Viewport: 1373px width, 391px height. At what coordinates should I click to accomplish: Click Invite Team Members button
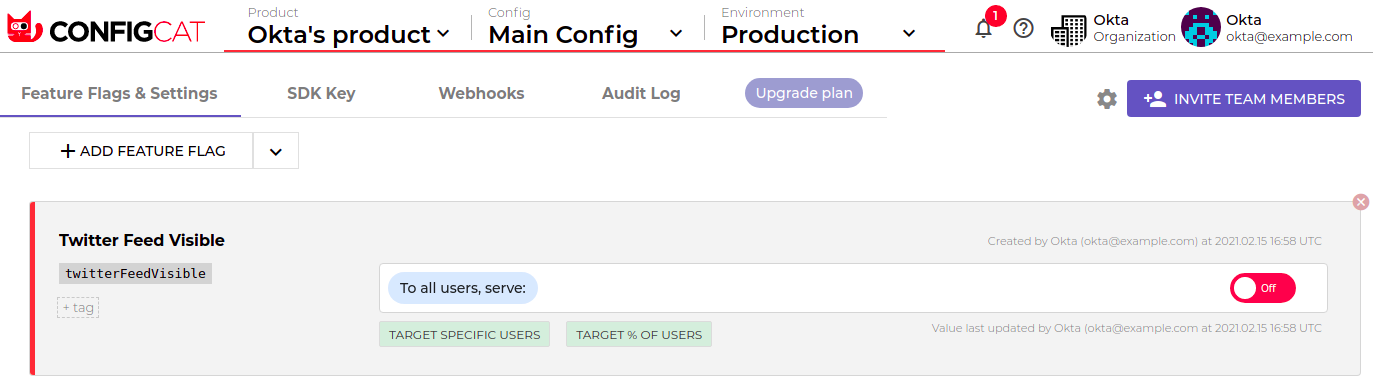pos(1243,99)
